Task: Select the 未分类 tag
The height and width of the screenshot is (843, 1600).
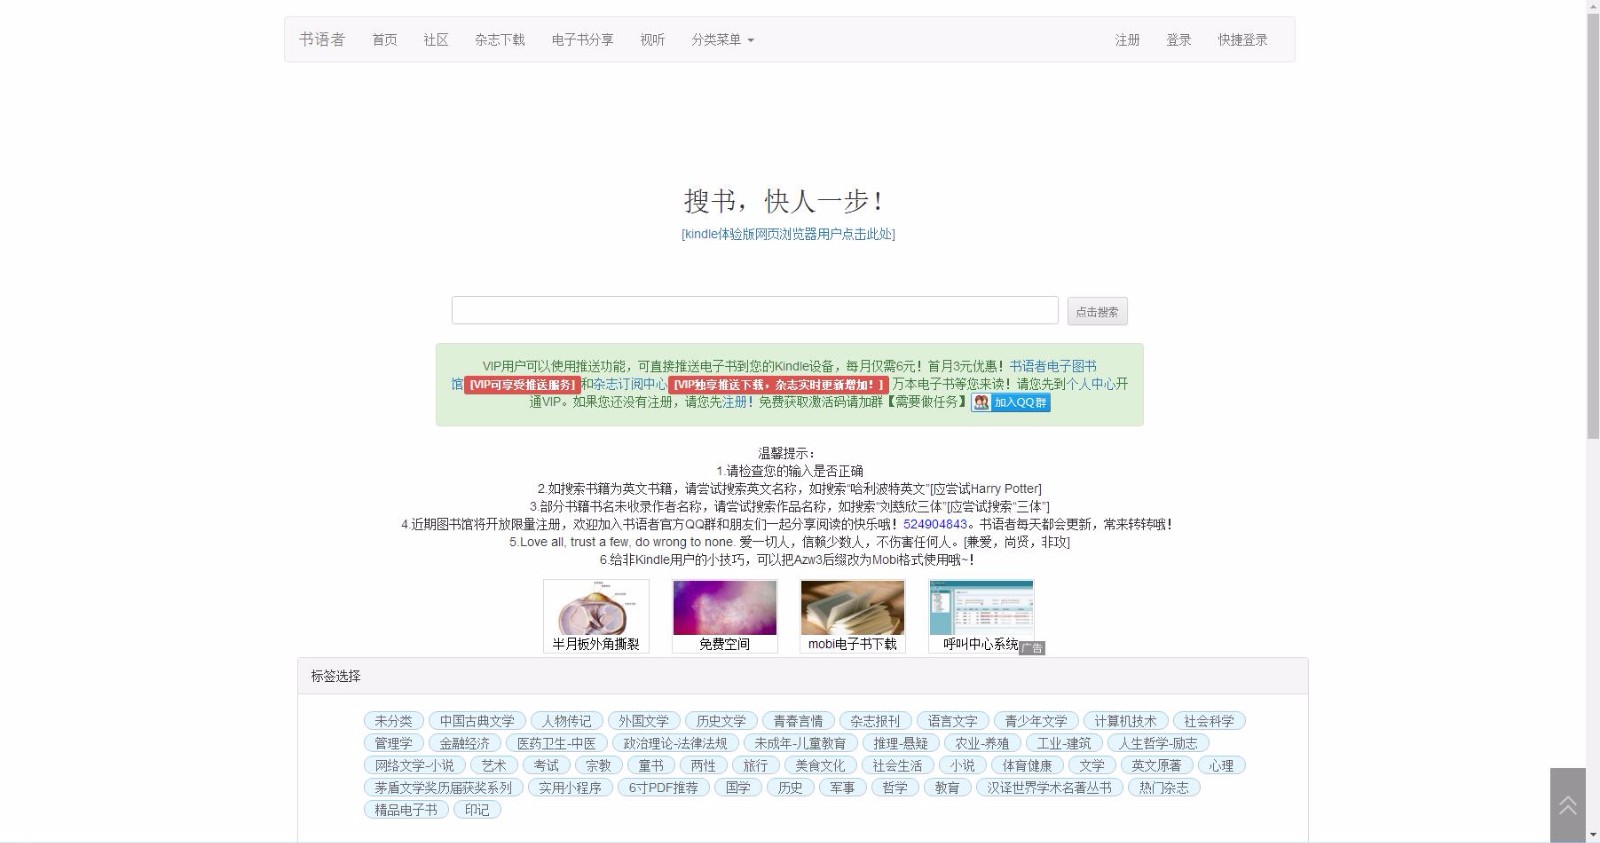Action: tap(393, 721)
